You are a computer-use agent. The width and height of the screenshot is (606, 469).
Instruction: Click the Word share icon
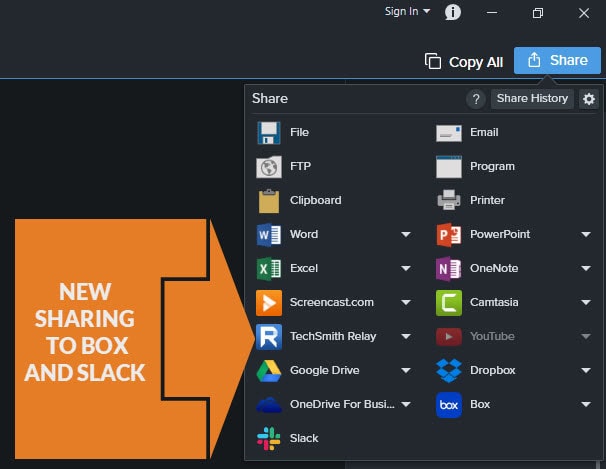tap(269, 235)
